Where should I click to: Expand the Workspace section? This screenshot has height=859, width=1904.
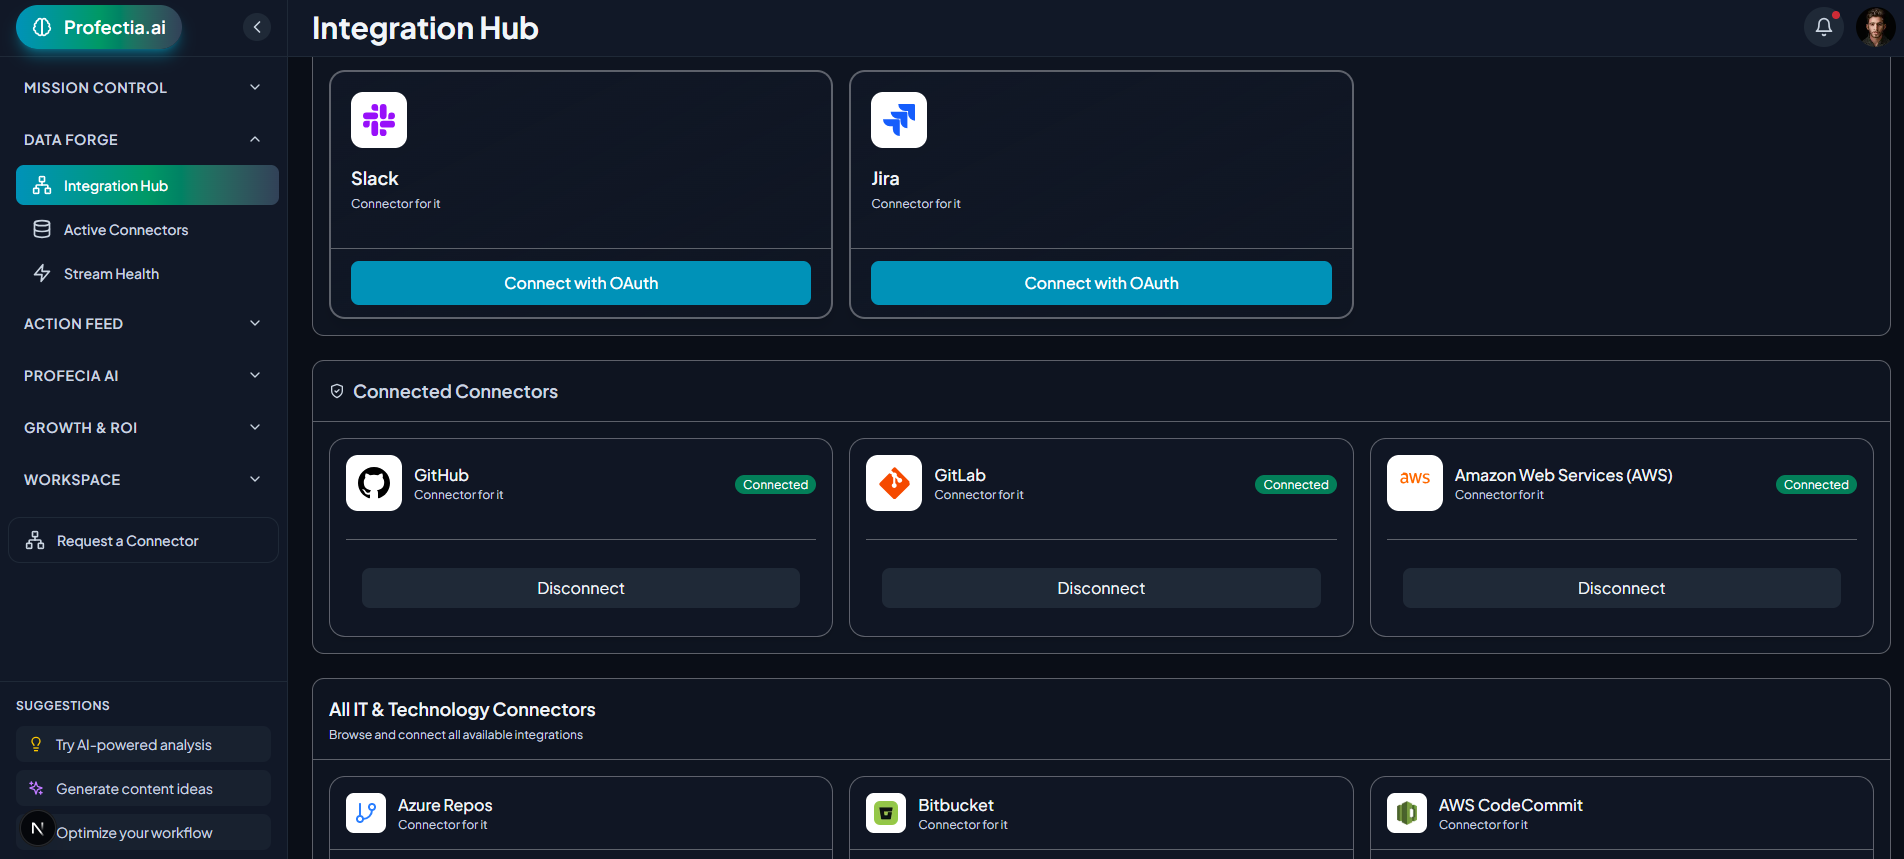[x=143, y=480]
